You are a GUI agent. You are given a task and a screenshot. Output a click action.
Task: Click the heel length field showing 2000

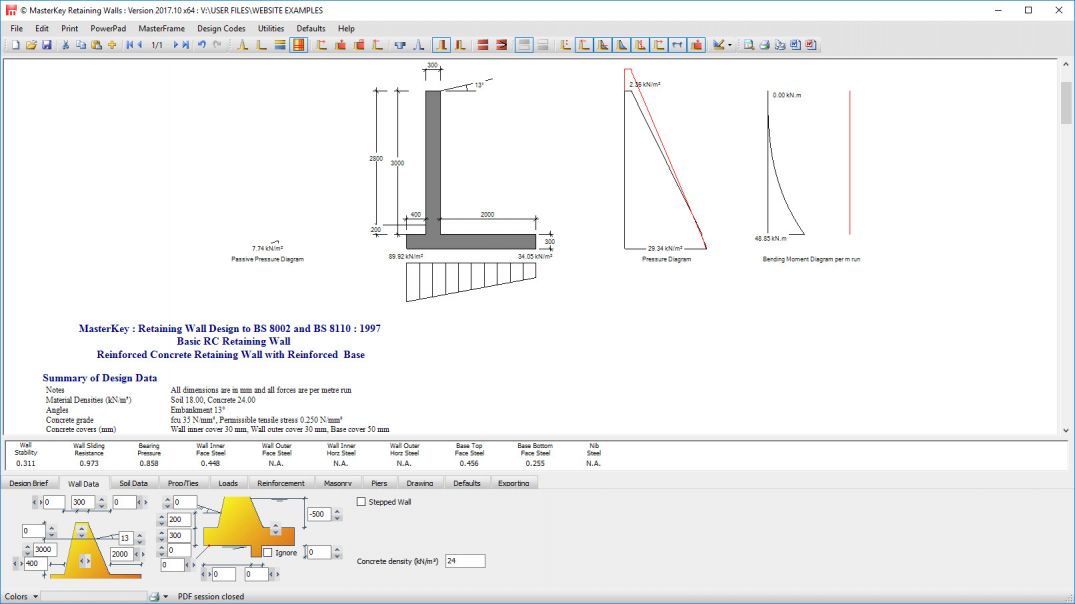point(120,554)
